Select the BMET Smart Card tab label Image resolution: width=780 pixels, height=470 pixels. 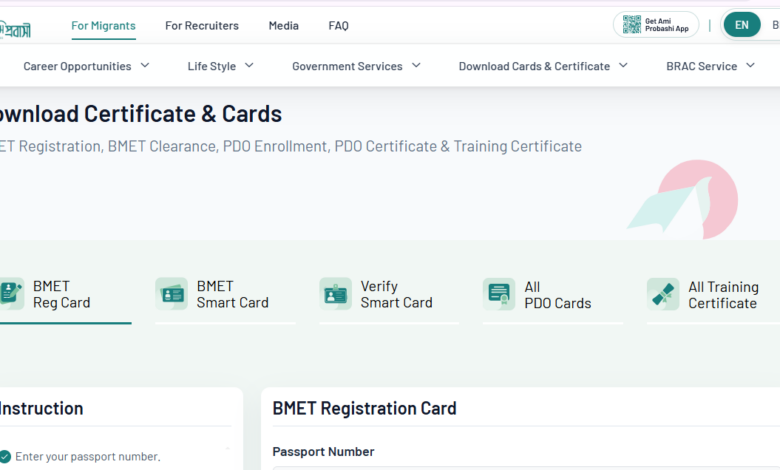click(x=232, y=294)
